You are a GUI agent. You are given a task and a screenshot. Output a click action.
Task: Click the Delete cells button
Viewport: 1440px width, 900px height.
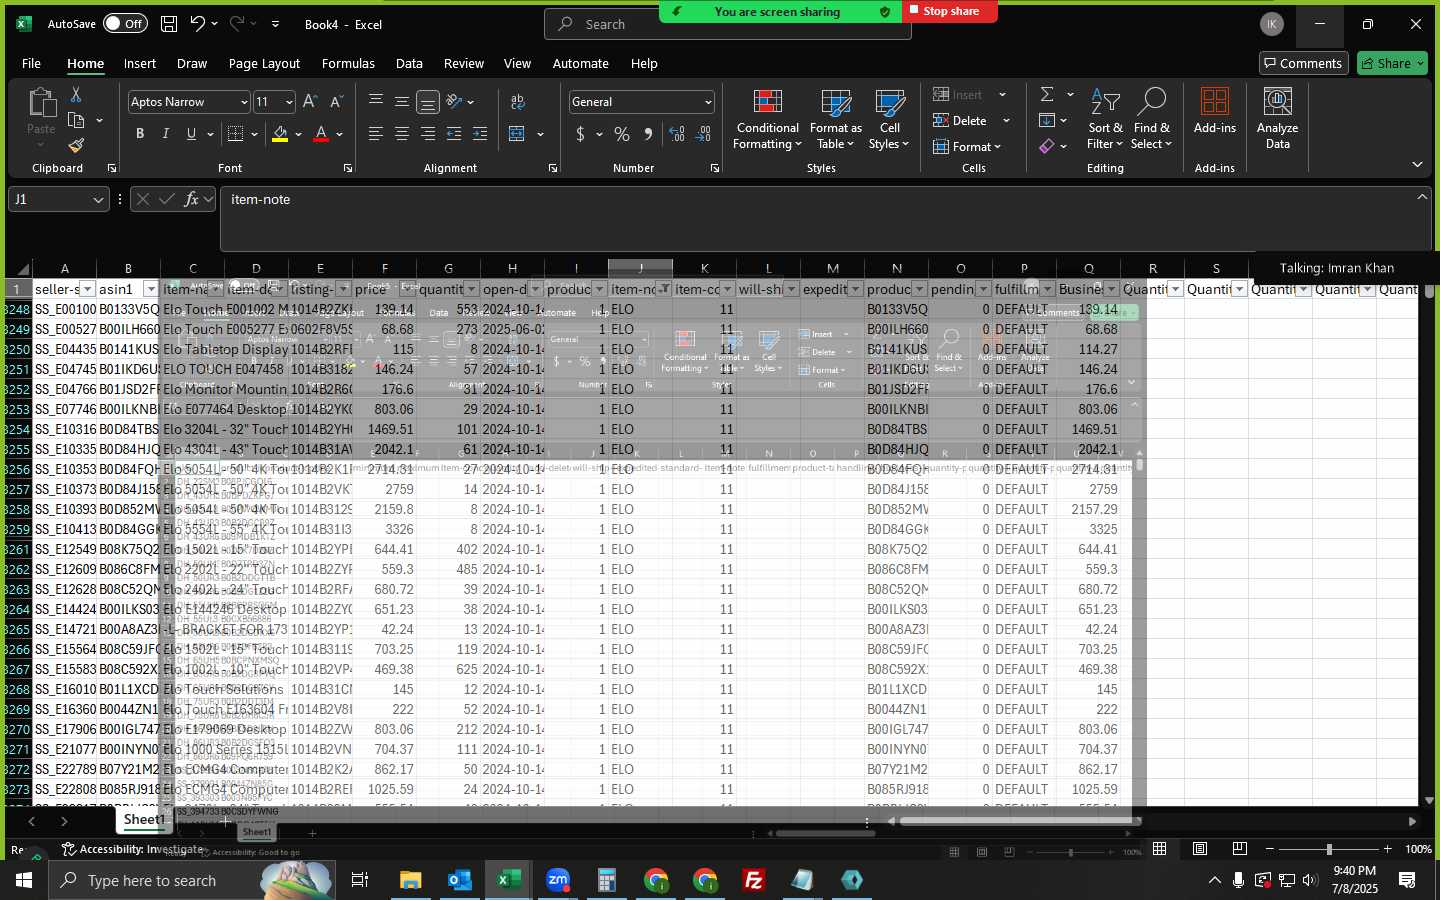click(x=961, y=121)
